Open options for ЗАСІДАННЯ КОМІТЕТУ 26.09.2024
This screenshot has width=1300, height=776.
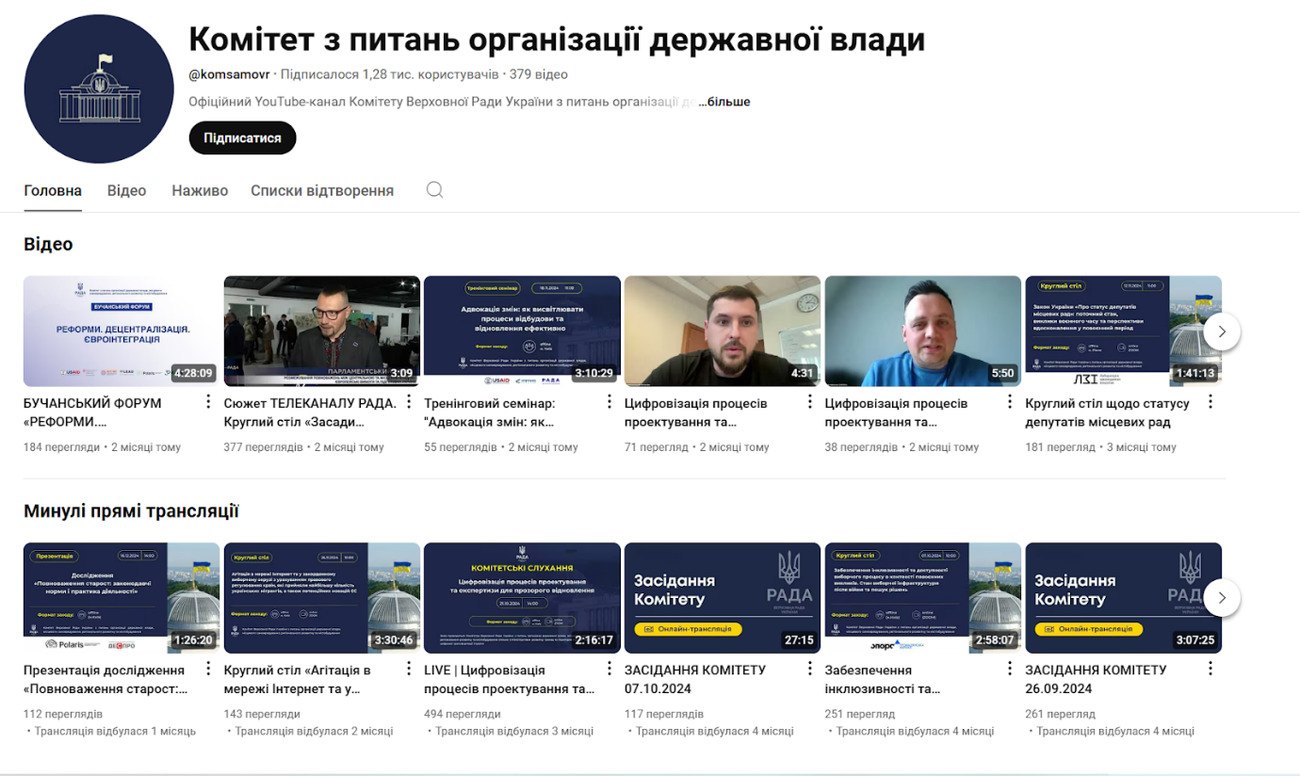[1210, 669]
